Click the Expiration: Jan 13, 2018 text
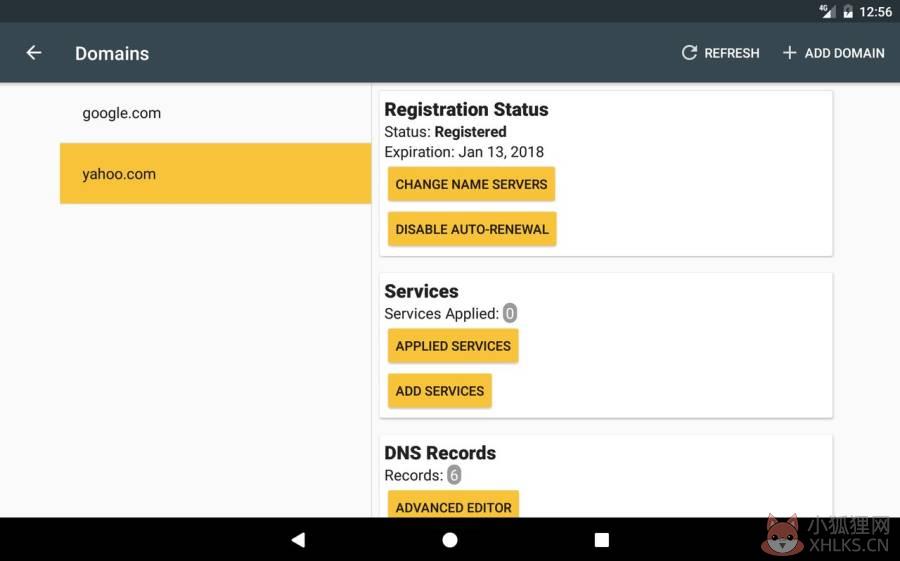Image resolution: width=900 pixels, height=561 pixels. pyautogui.click(x=464, y=152)
